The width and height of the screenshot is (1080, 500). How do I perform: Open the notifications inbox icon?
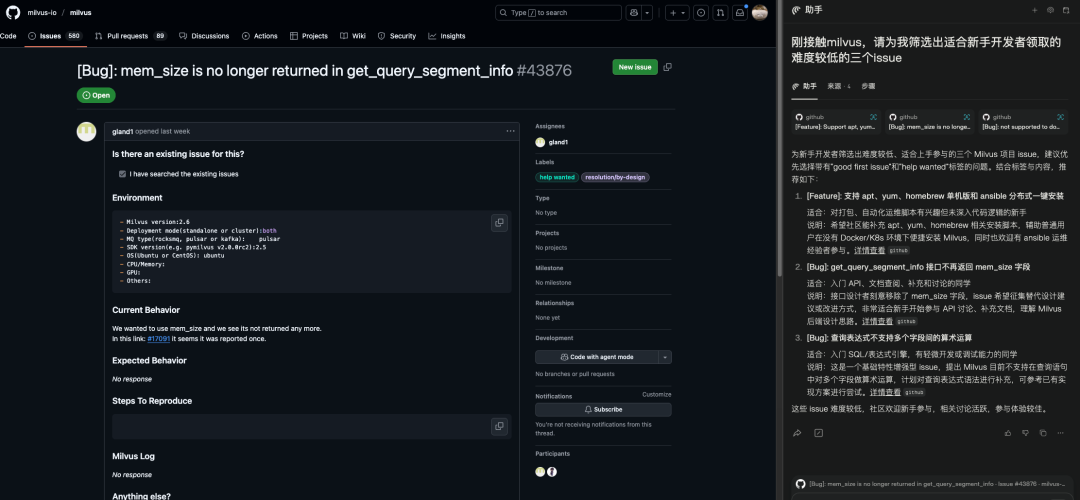click(x=740, y=12)
